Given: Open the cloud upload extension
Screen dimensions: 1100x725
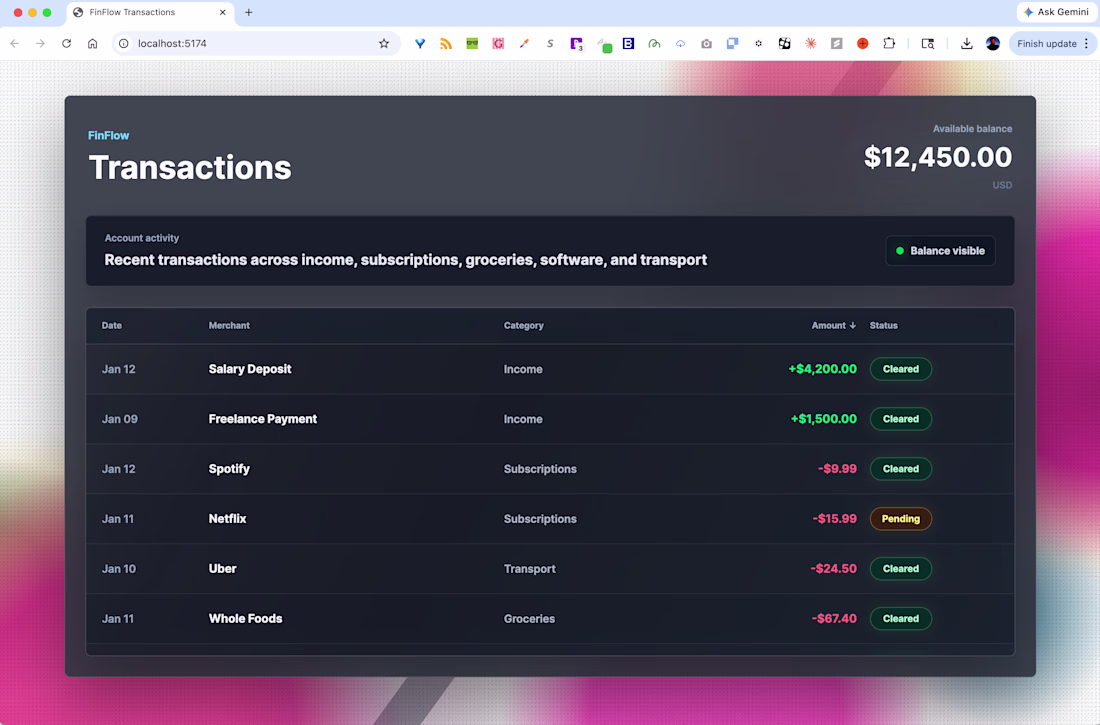Looking at the screenshot, I should 680,44.
